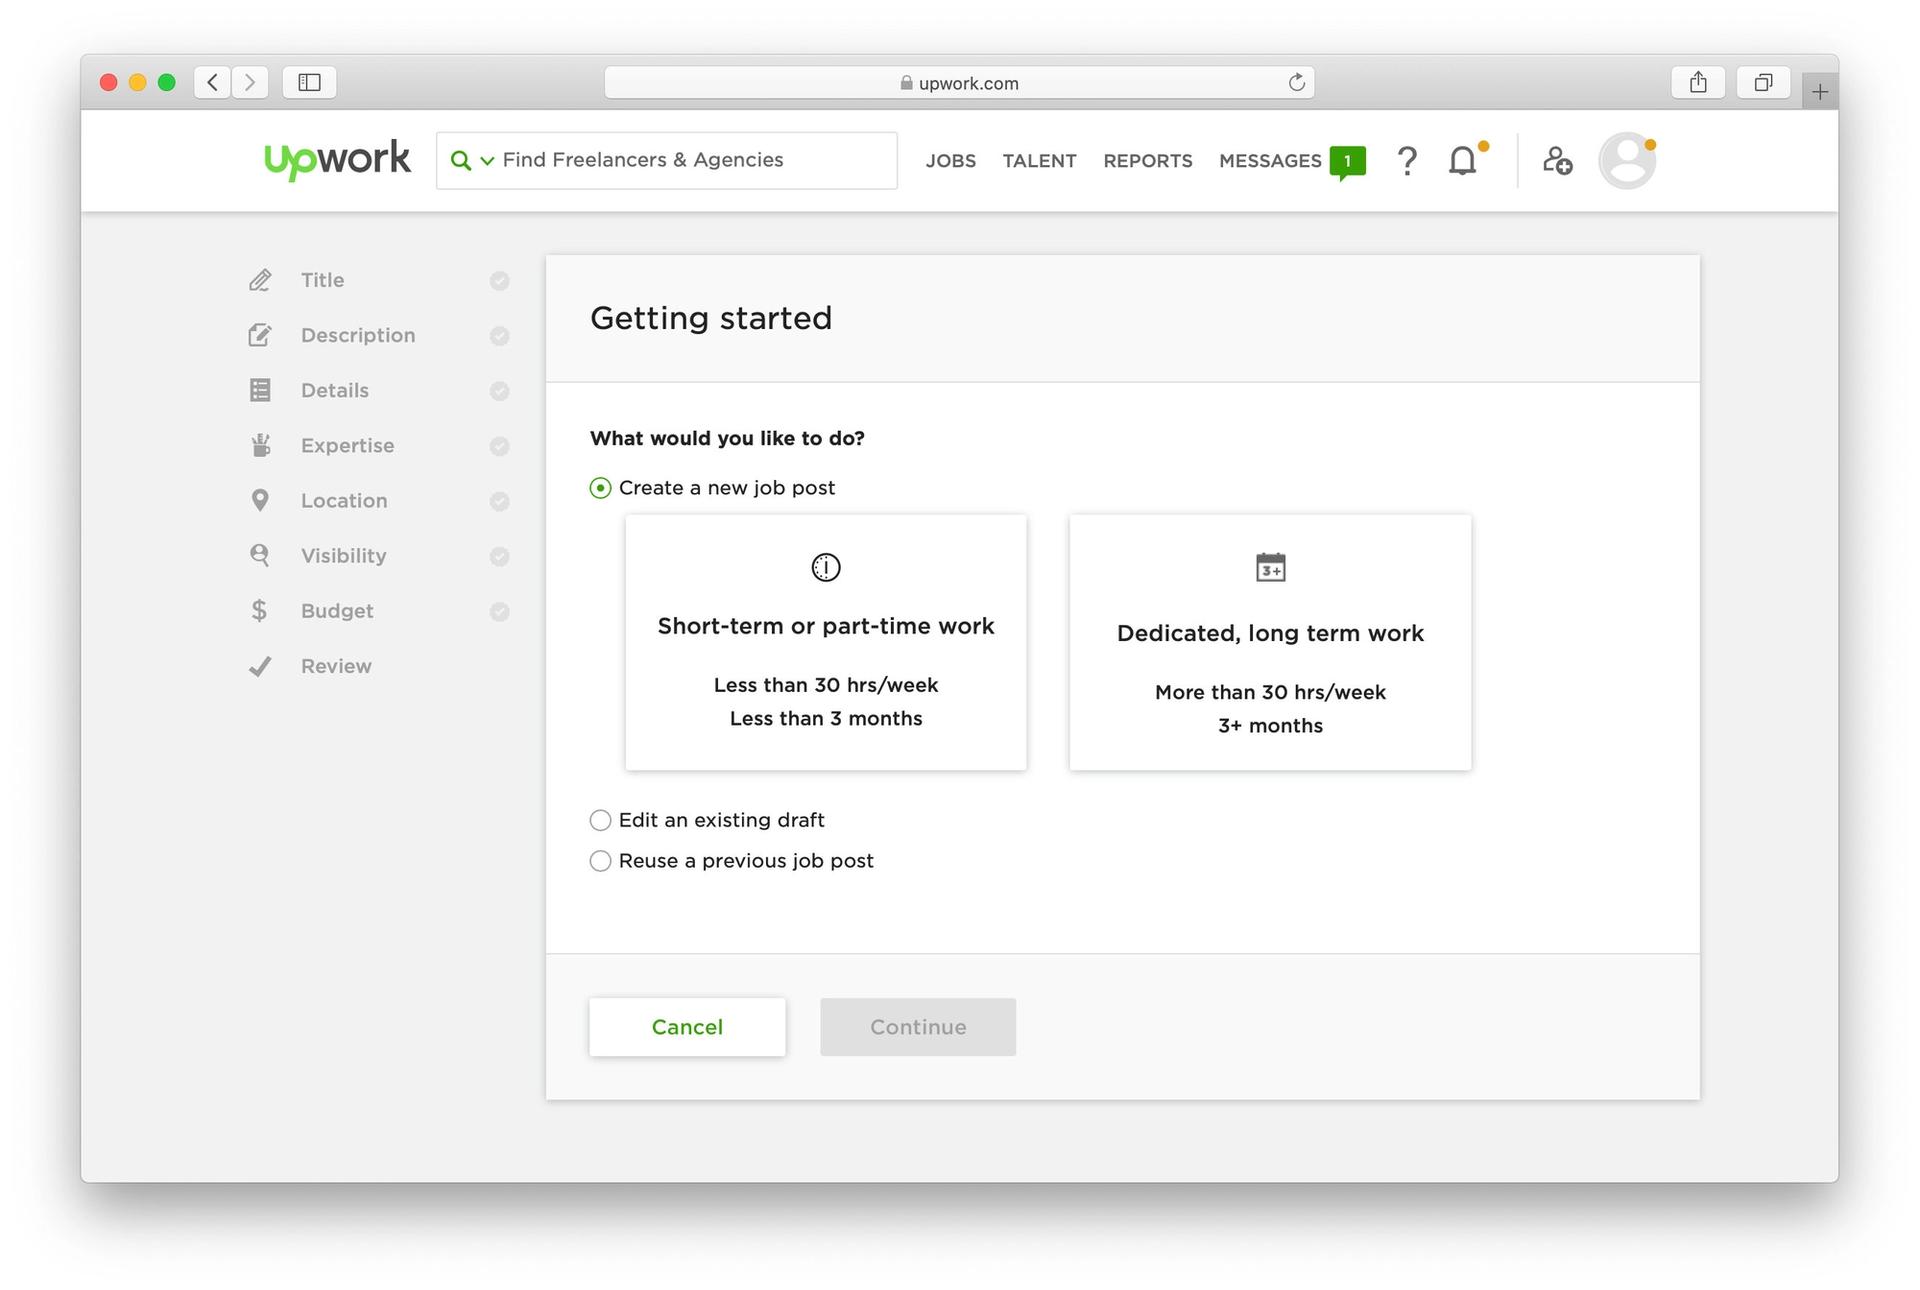This screenshot has width=1920, height=1290.
Task: Click the 3+ calendar icon on long-term card
Action: (x=1270, y=567)
